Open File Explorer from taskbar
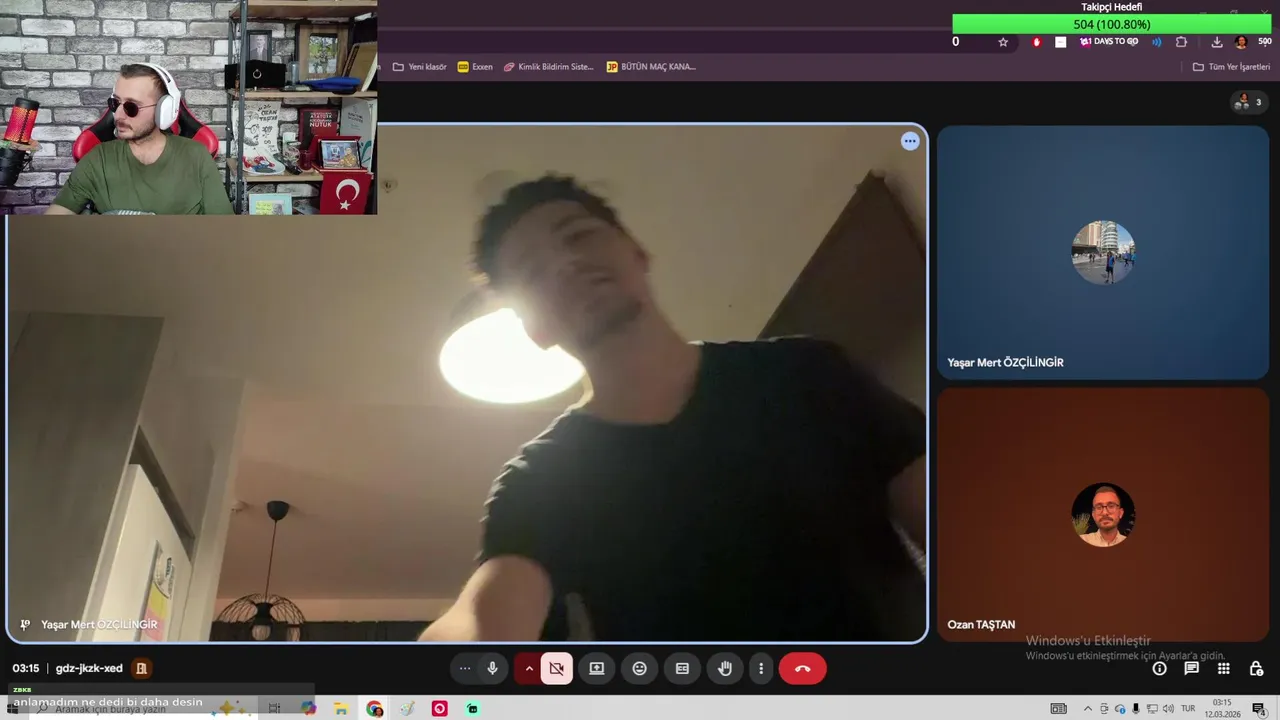This screenshot has width=1280, height=720. (x=341, y=709)
